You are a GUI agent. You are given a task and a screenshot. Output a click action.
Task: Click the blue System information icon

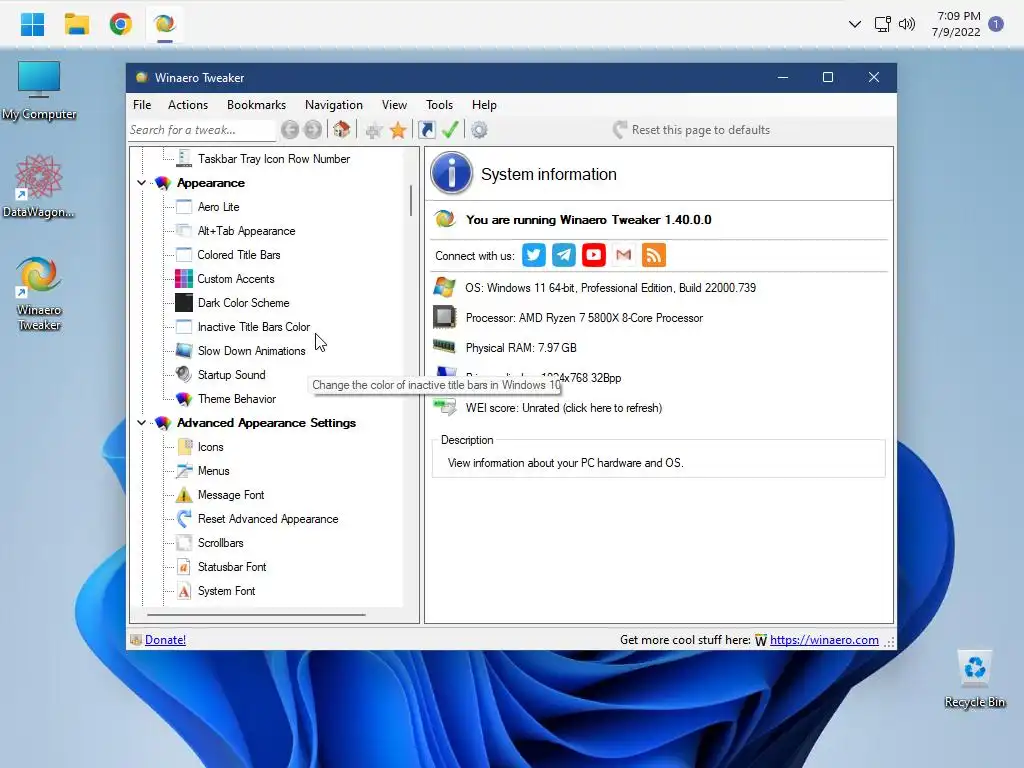click(451, 173)
